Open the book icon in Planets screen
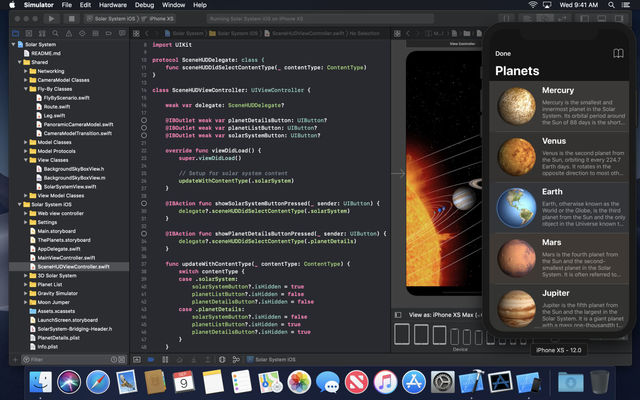Screen dimensions: 640x400 coord(618,53)
